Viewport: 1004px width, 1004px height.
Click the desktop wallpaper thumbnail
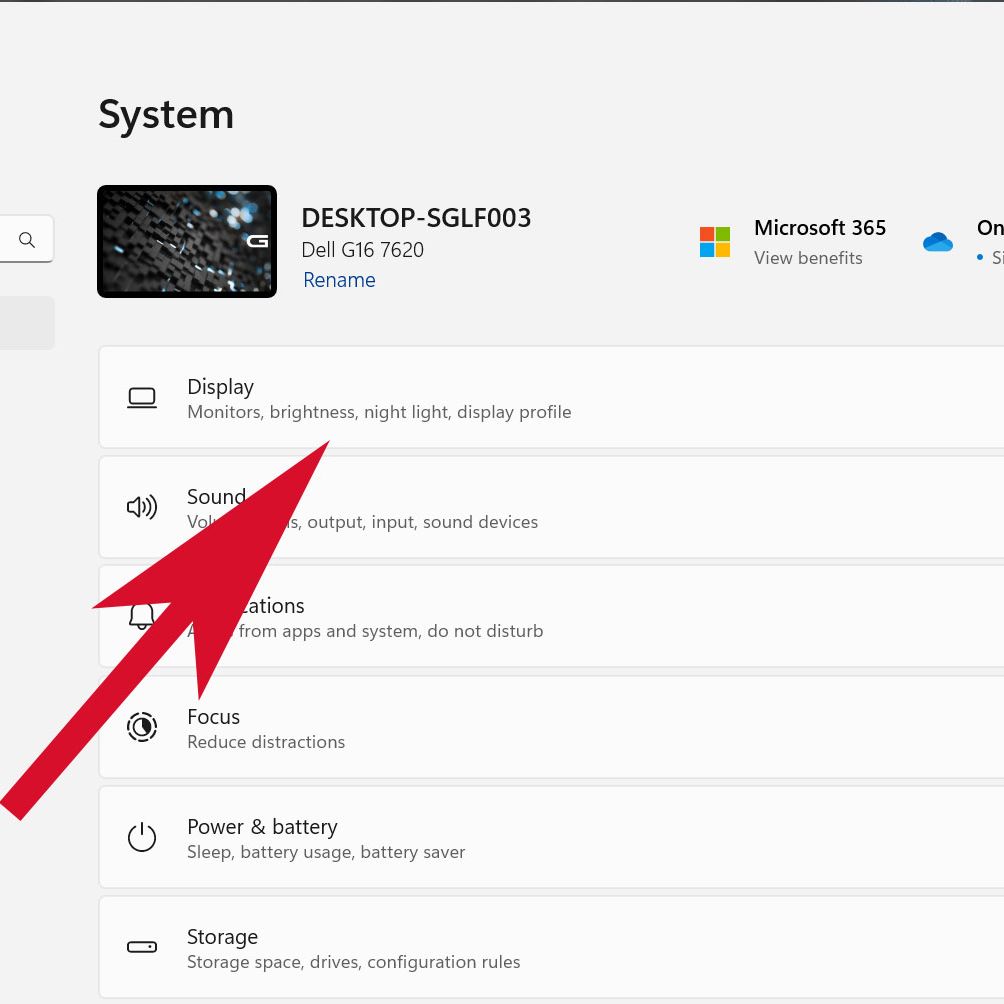tap(187, 242)
